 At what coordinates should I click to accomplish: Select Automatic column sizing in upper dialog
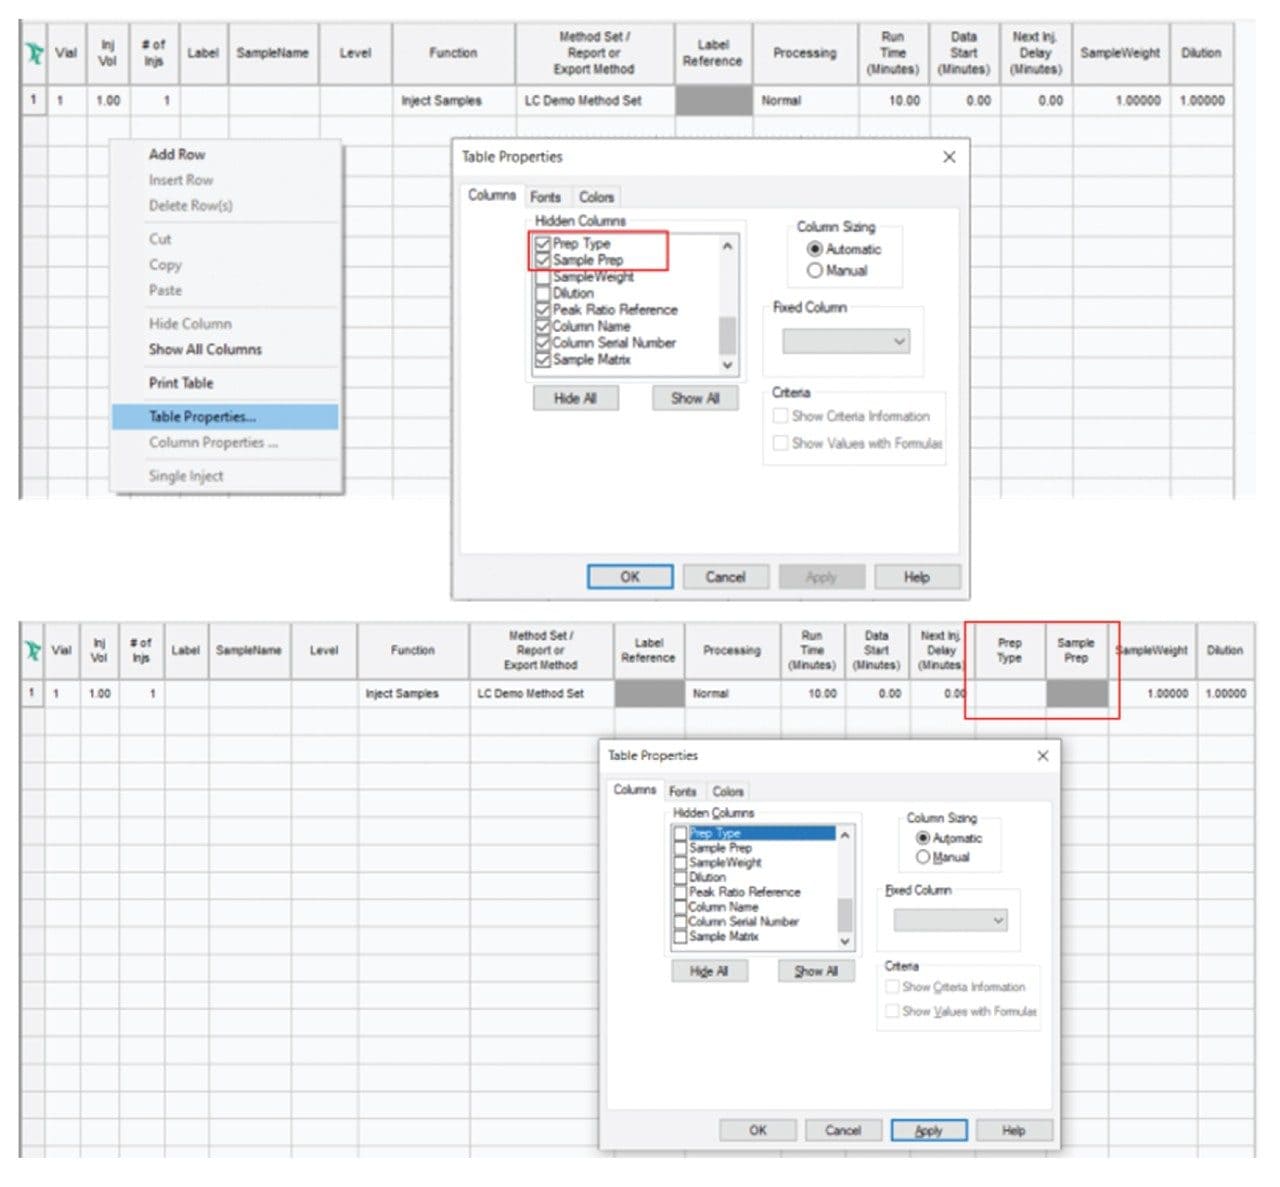tap(814, 249)
